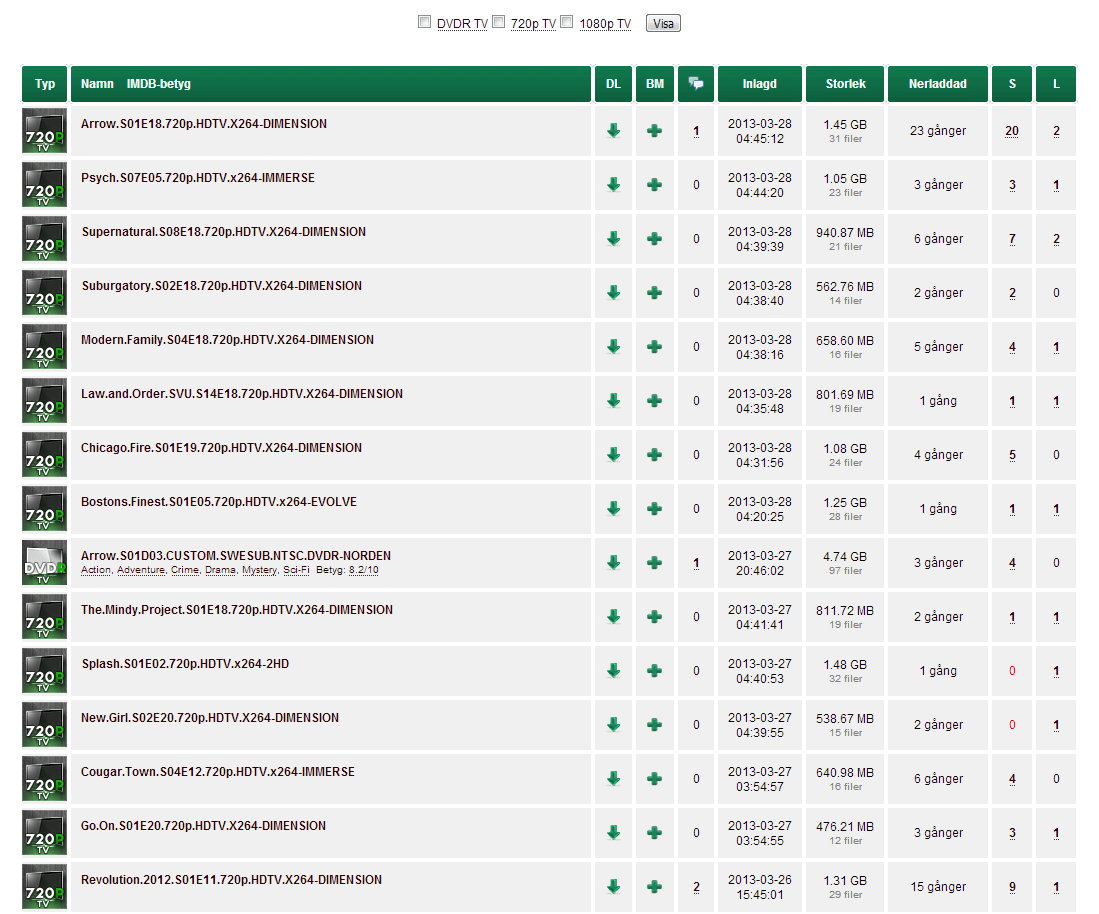This screenshot has width=1099, height=914.
Task: Bookmark Supernatural.S08E18 with the green plus
Action: [x=655, y=239]
